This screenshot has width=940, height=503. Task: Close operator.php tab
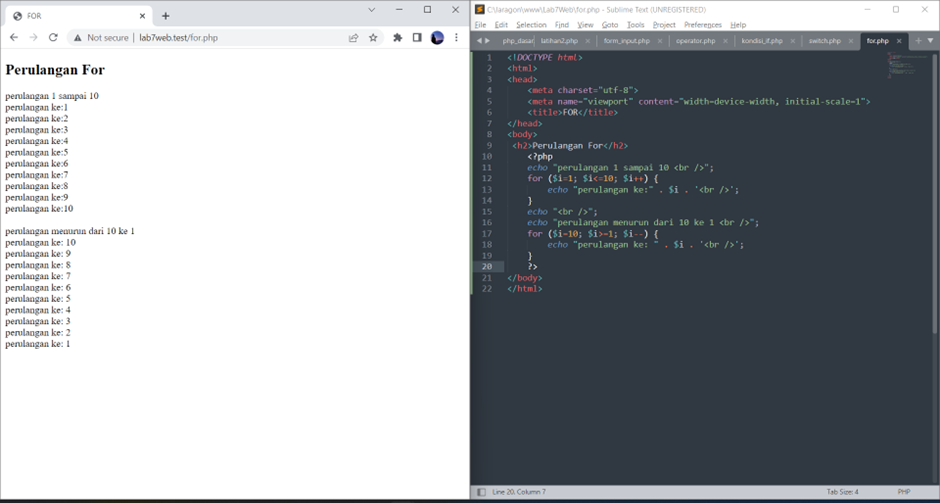(x=725, y=41)
